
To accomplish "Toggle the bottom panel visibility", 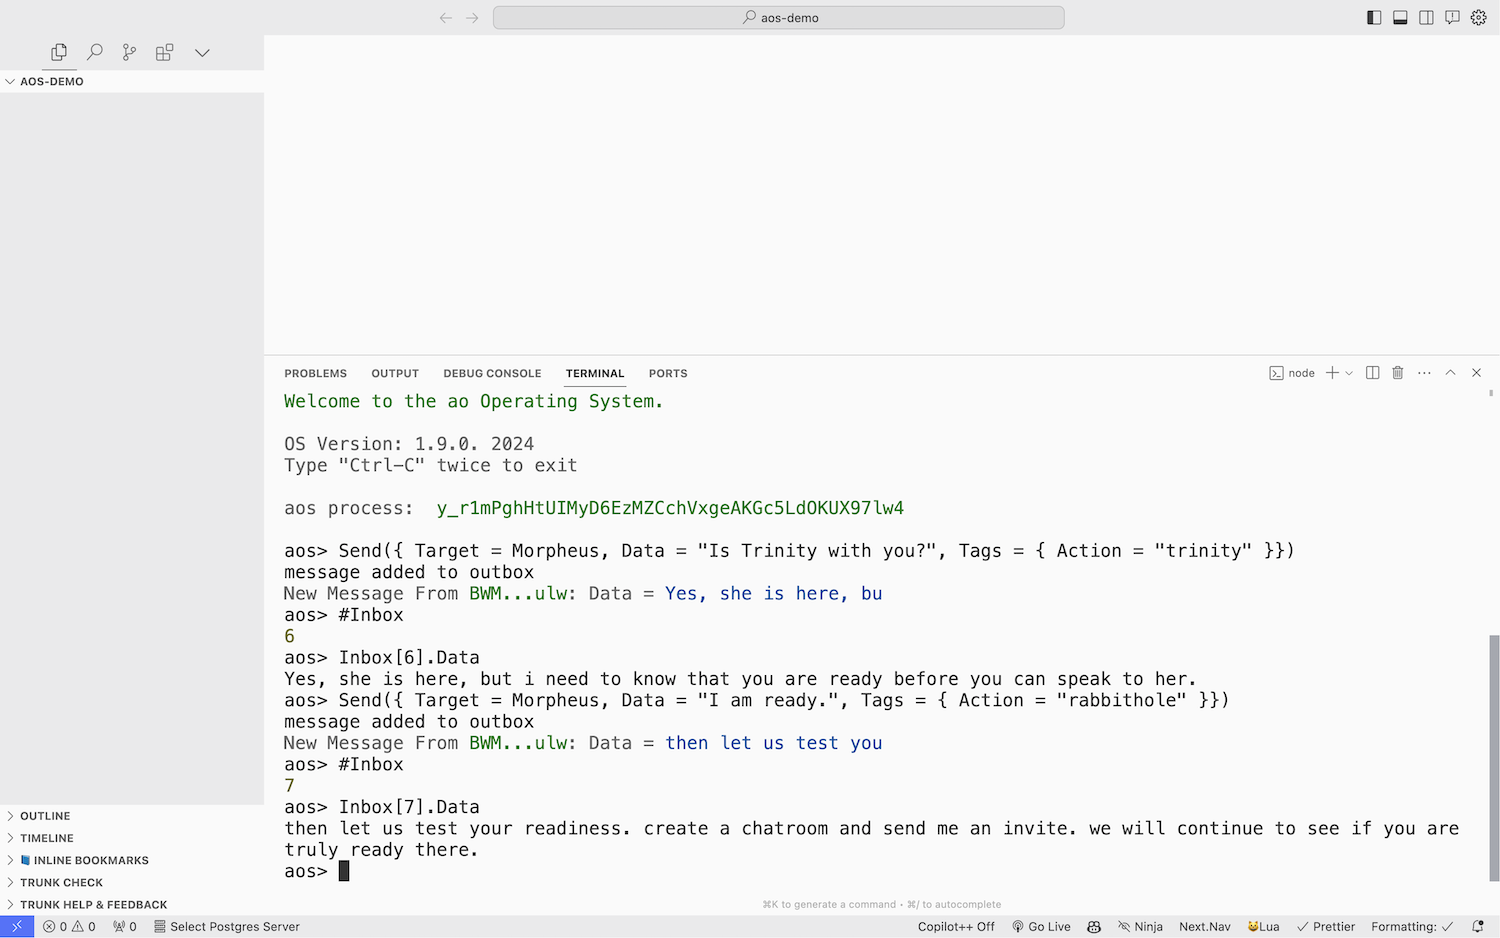I will pyautogui.click(x=1400, y=17).
